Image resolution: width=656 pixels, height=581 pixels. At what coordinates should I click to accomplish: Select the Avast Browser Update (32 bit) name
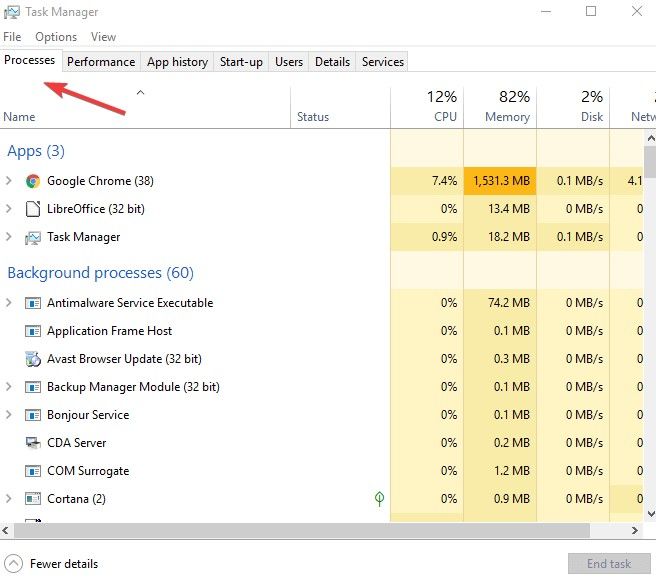click(x=124, y=359)
